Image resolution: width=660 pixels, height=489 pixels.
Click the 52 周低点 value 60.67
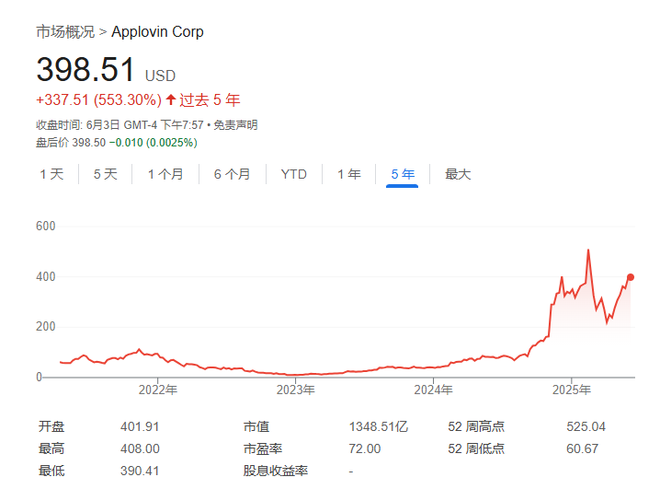coord(582,449)
